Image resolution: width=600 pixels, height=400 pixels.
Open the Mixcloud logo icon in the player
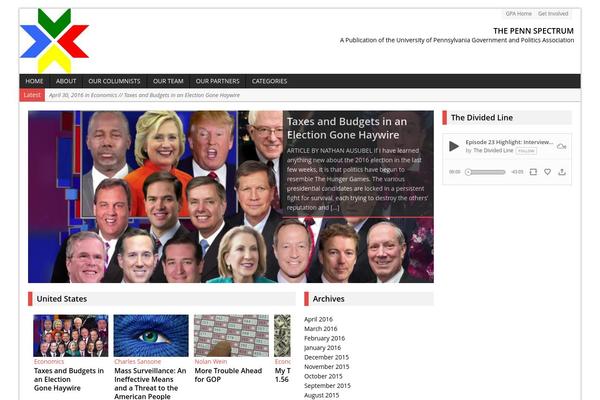[561, 146]
